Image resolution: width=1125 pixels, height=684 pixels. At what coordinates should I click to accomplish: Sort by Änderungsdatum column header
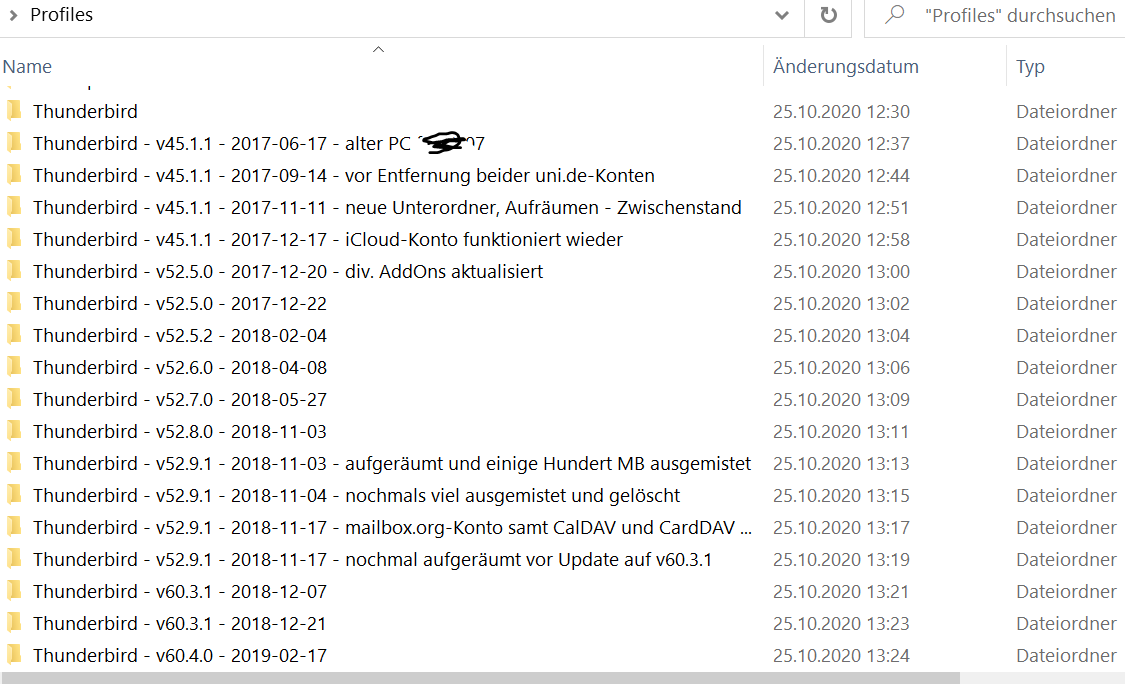coord(846,67)
